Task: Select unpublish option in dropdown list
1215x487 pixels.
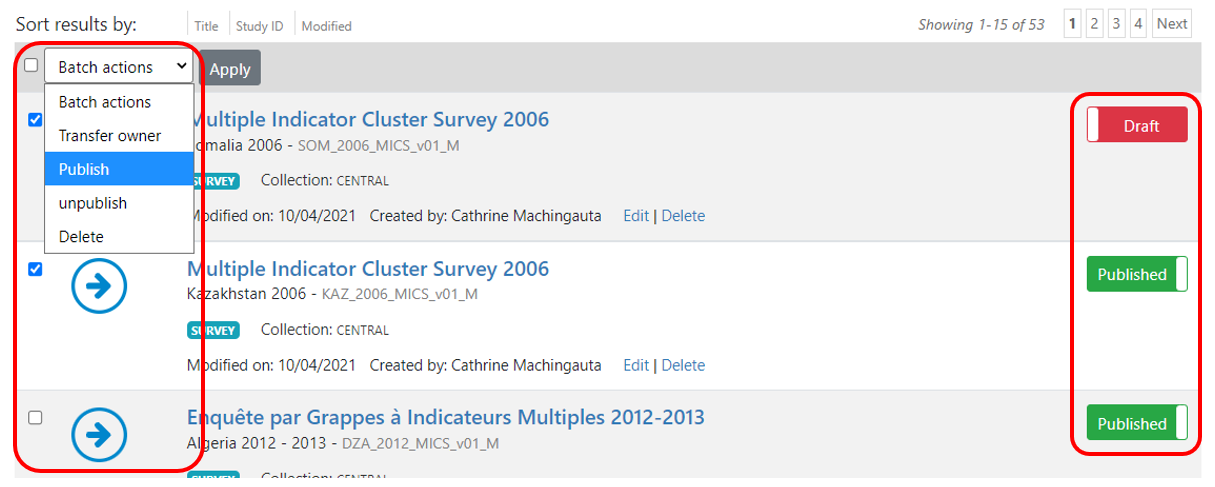Action: click(119, 203)
